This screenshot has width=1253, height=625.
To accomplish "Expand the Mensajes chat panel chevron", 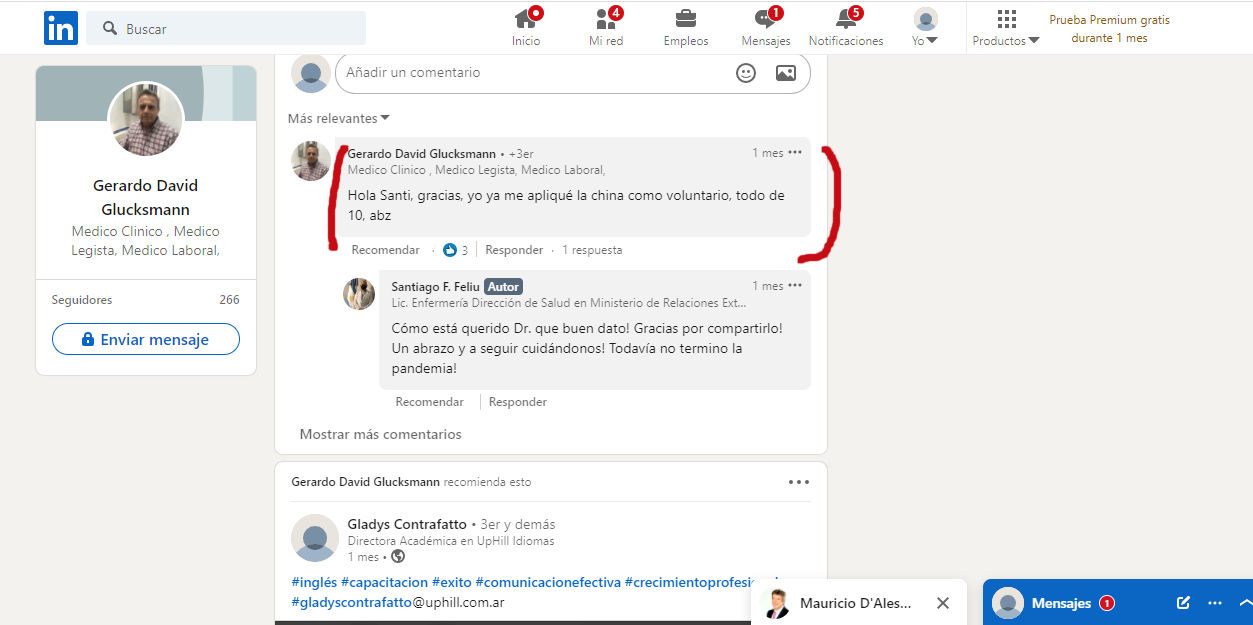I will pyautogui.click(x=1245, y=603).
